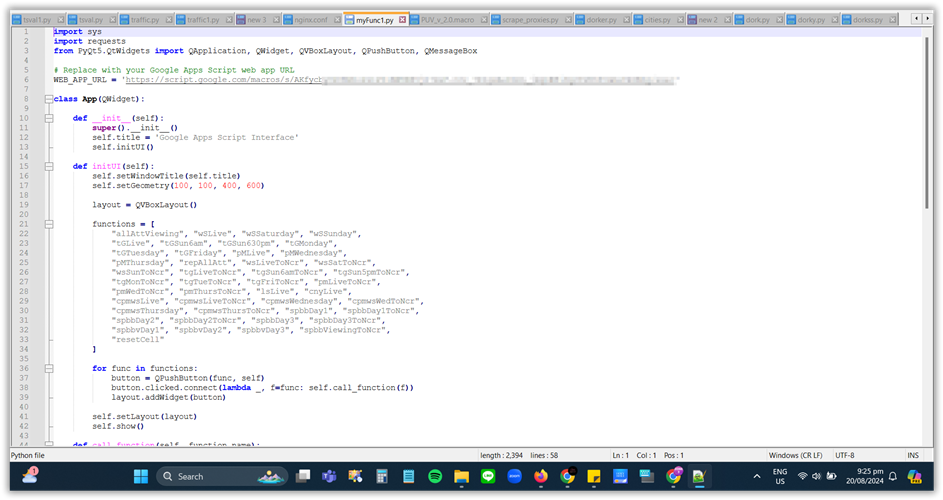This screenshot has width=943, height=500.
Task: Open the LINE app from the taskbar
Action: pos(488,477)
